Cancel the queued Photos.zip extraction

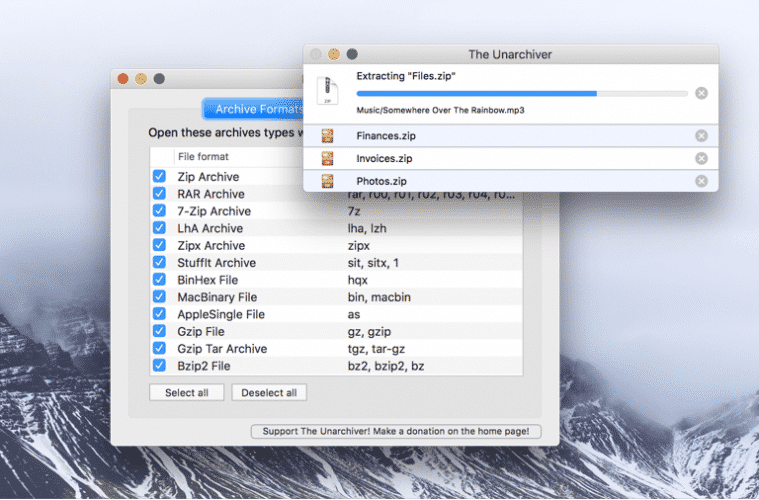click(x=701, y=181)
